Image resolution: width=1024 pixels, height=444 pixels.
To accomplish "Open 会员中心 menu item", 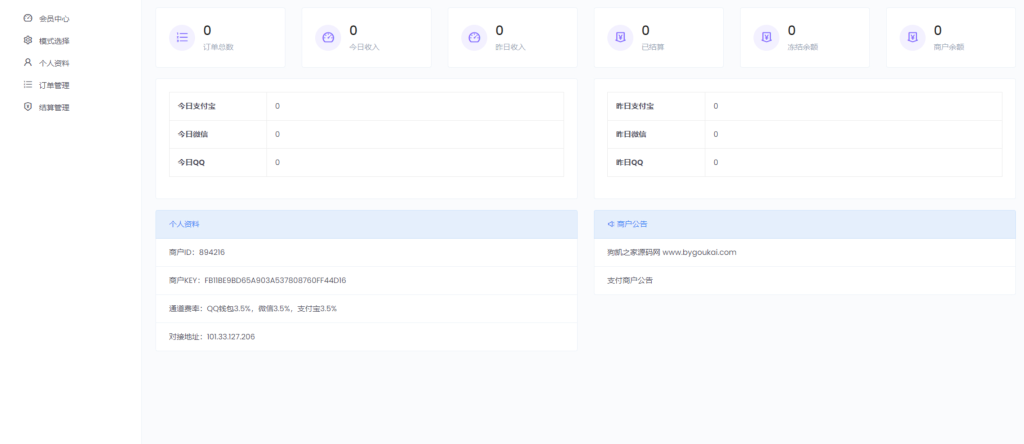I will coord(54,19).
